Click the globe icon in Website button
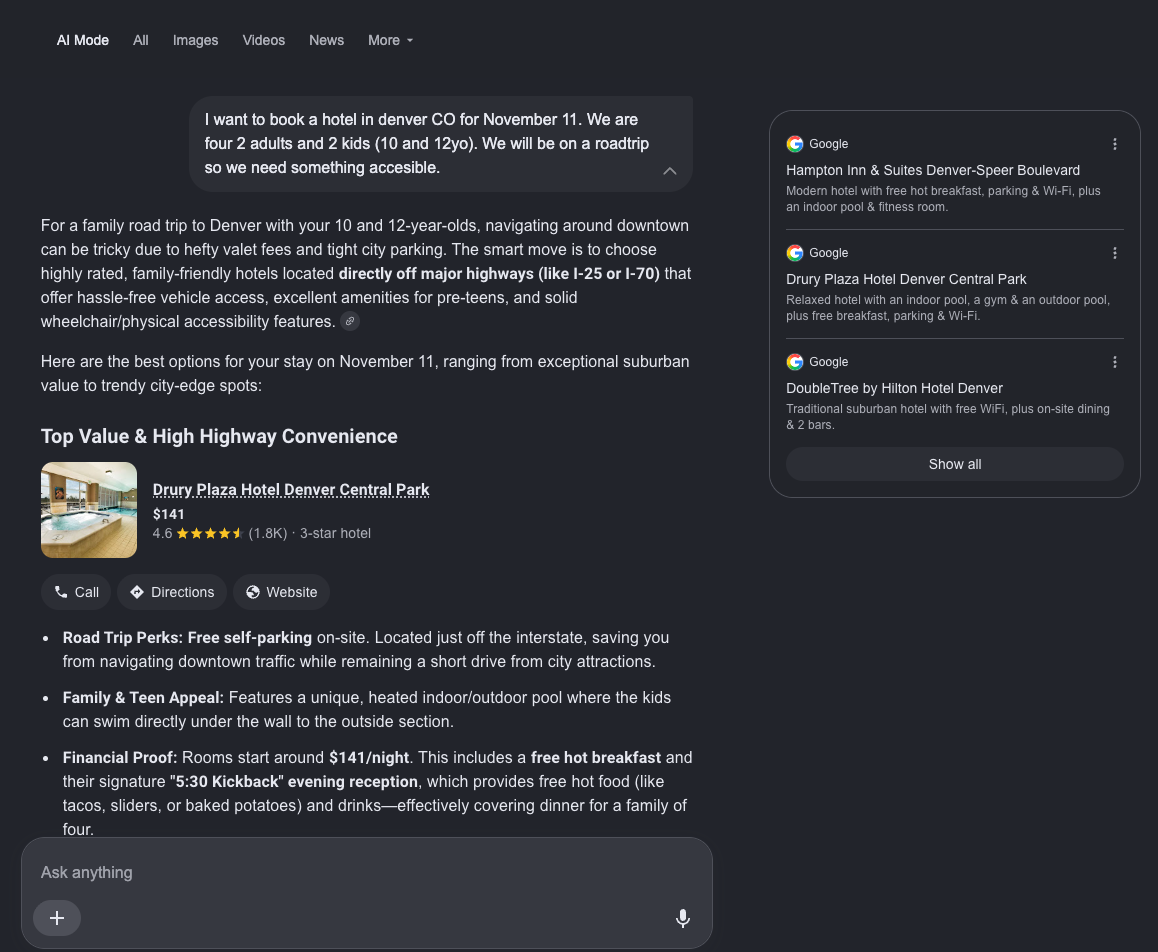Image resolution: width=1158 pixels, height=952 pixels. coord(253,592)
